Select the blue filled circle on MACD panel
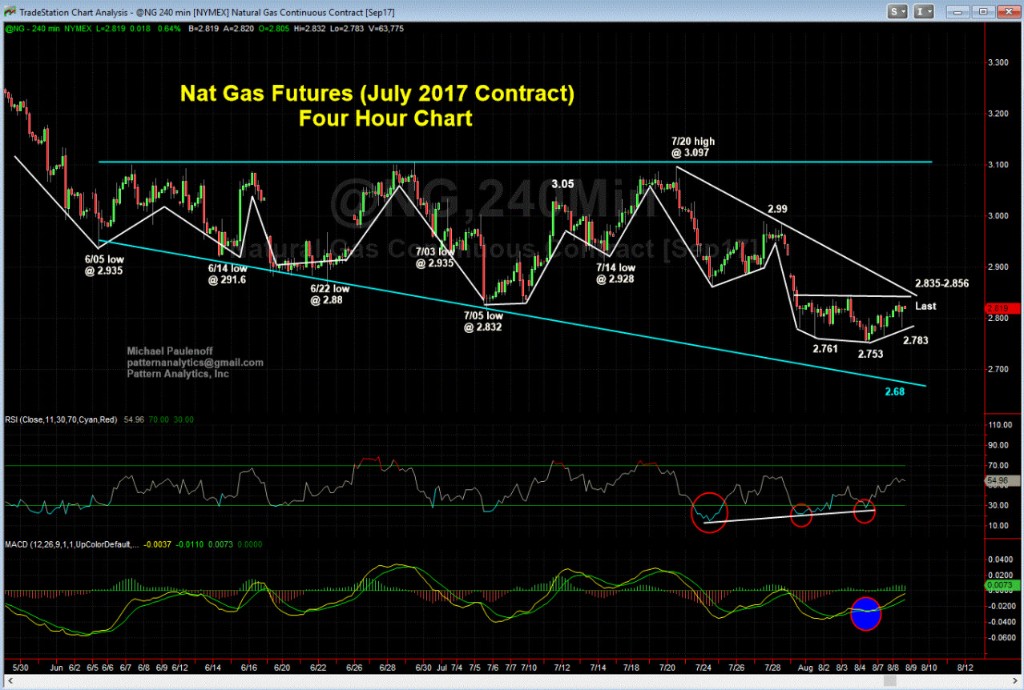1024x690 pixels. pyautogui.click(x=865, y=613)
